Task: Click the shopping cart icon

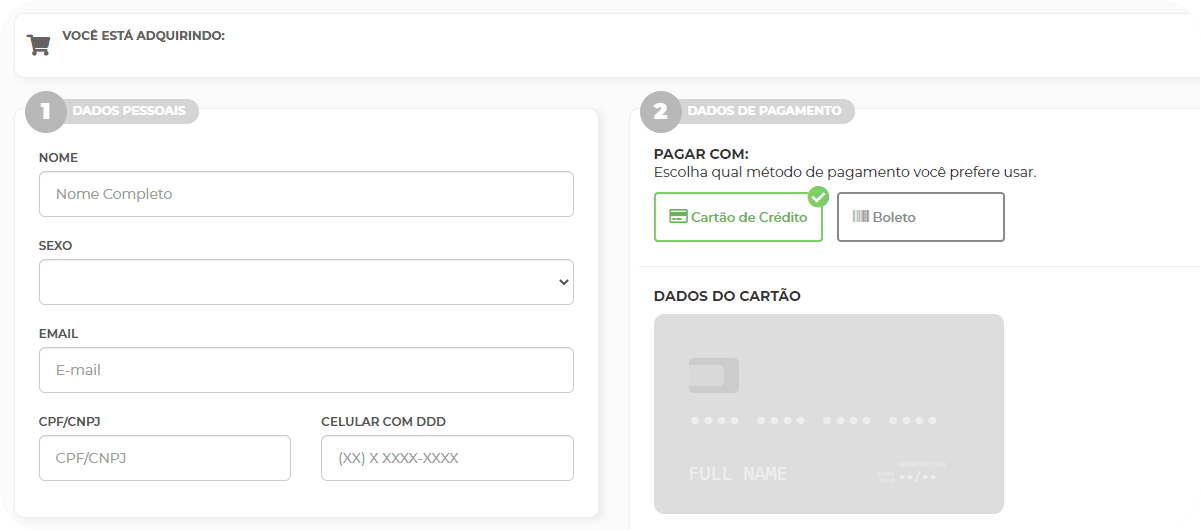Action: (38, 44)
